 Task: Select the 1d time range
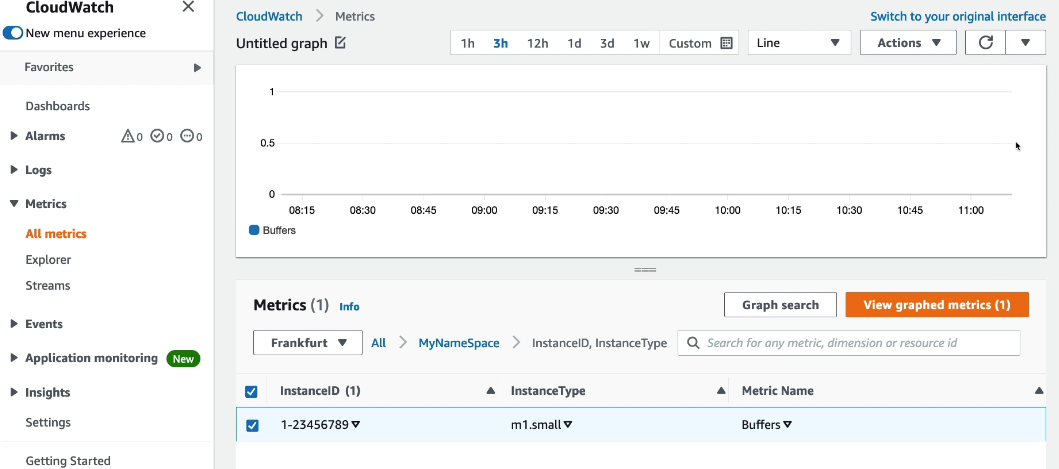point(574,43)
